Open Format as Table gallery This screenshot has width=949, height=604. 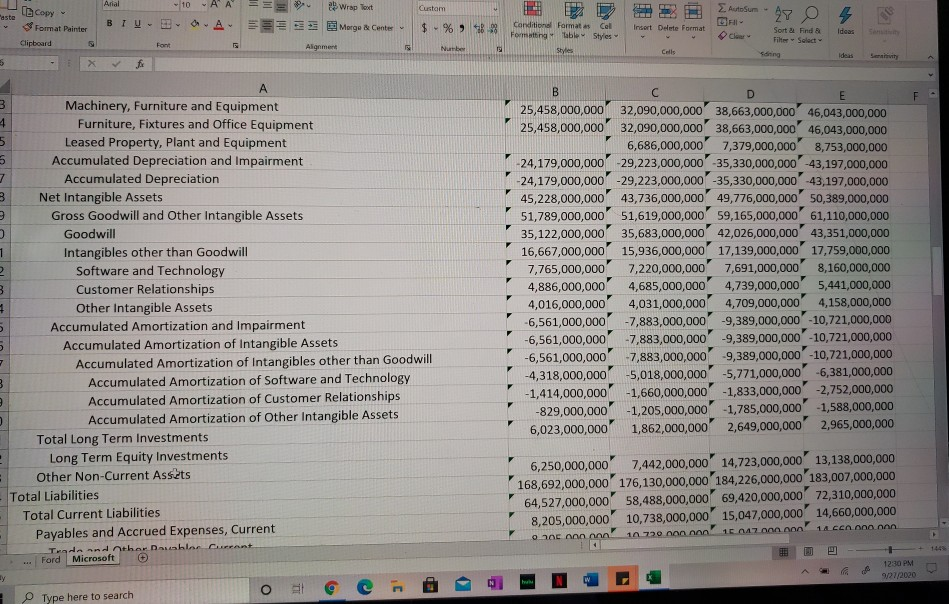click(573, 19)
